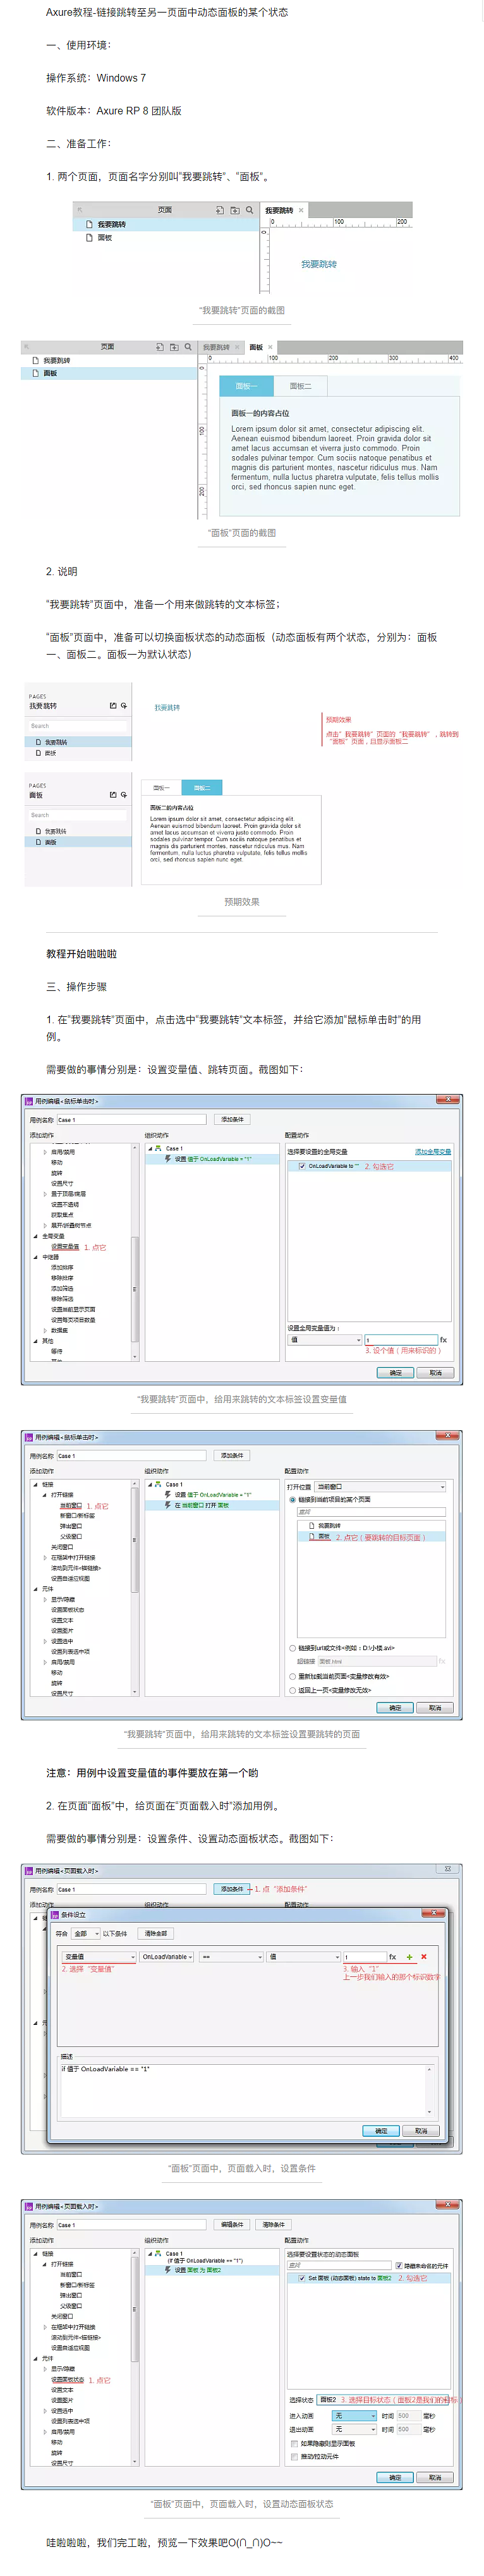Open the external-link icon beside 我要跳转 preview title
The height and width of the screenshot is (2576, 484).
(x=113, y=706)
